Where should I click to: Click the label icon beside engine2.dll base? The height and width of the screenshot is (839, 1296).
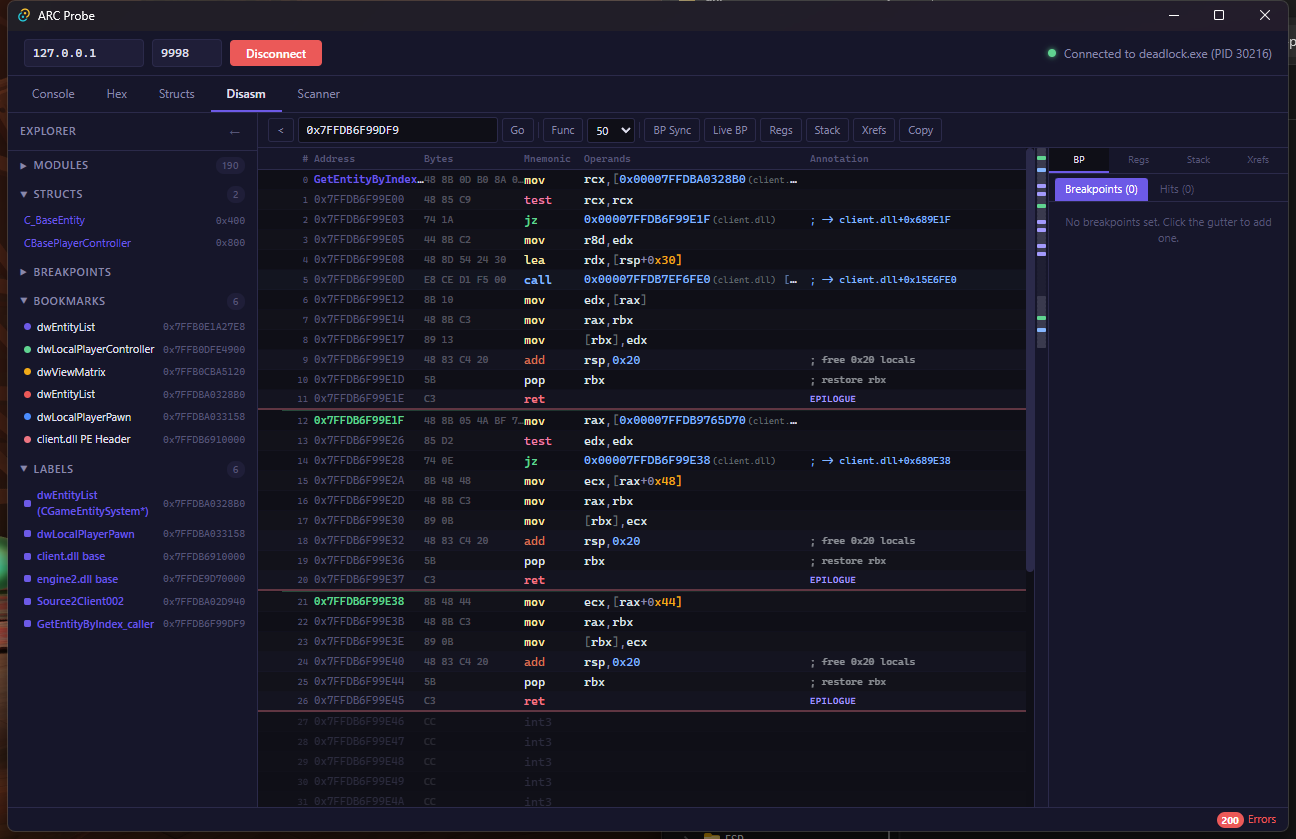click(x=27, y=579)
